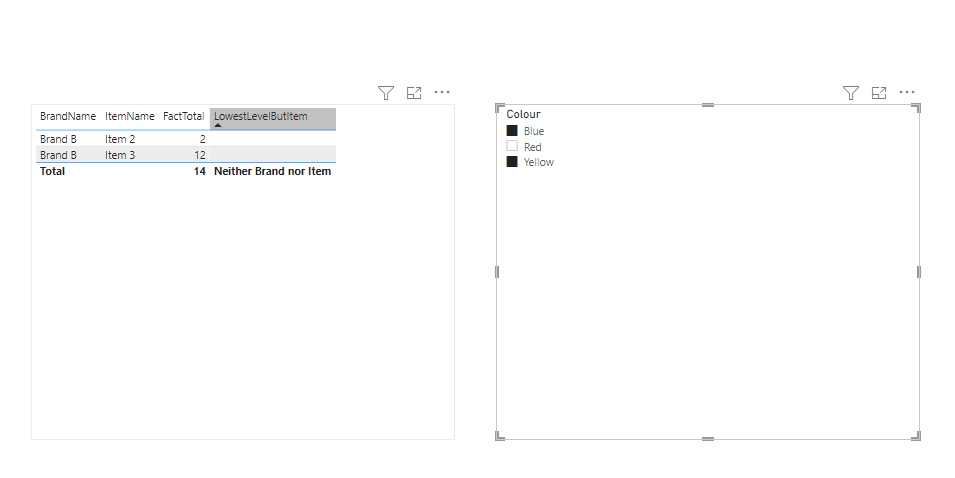Uncheck the Yellow colour checkbox
Screen dimensions: 955x478
pos(512,161)
